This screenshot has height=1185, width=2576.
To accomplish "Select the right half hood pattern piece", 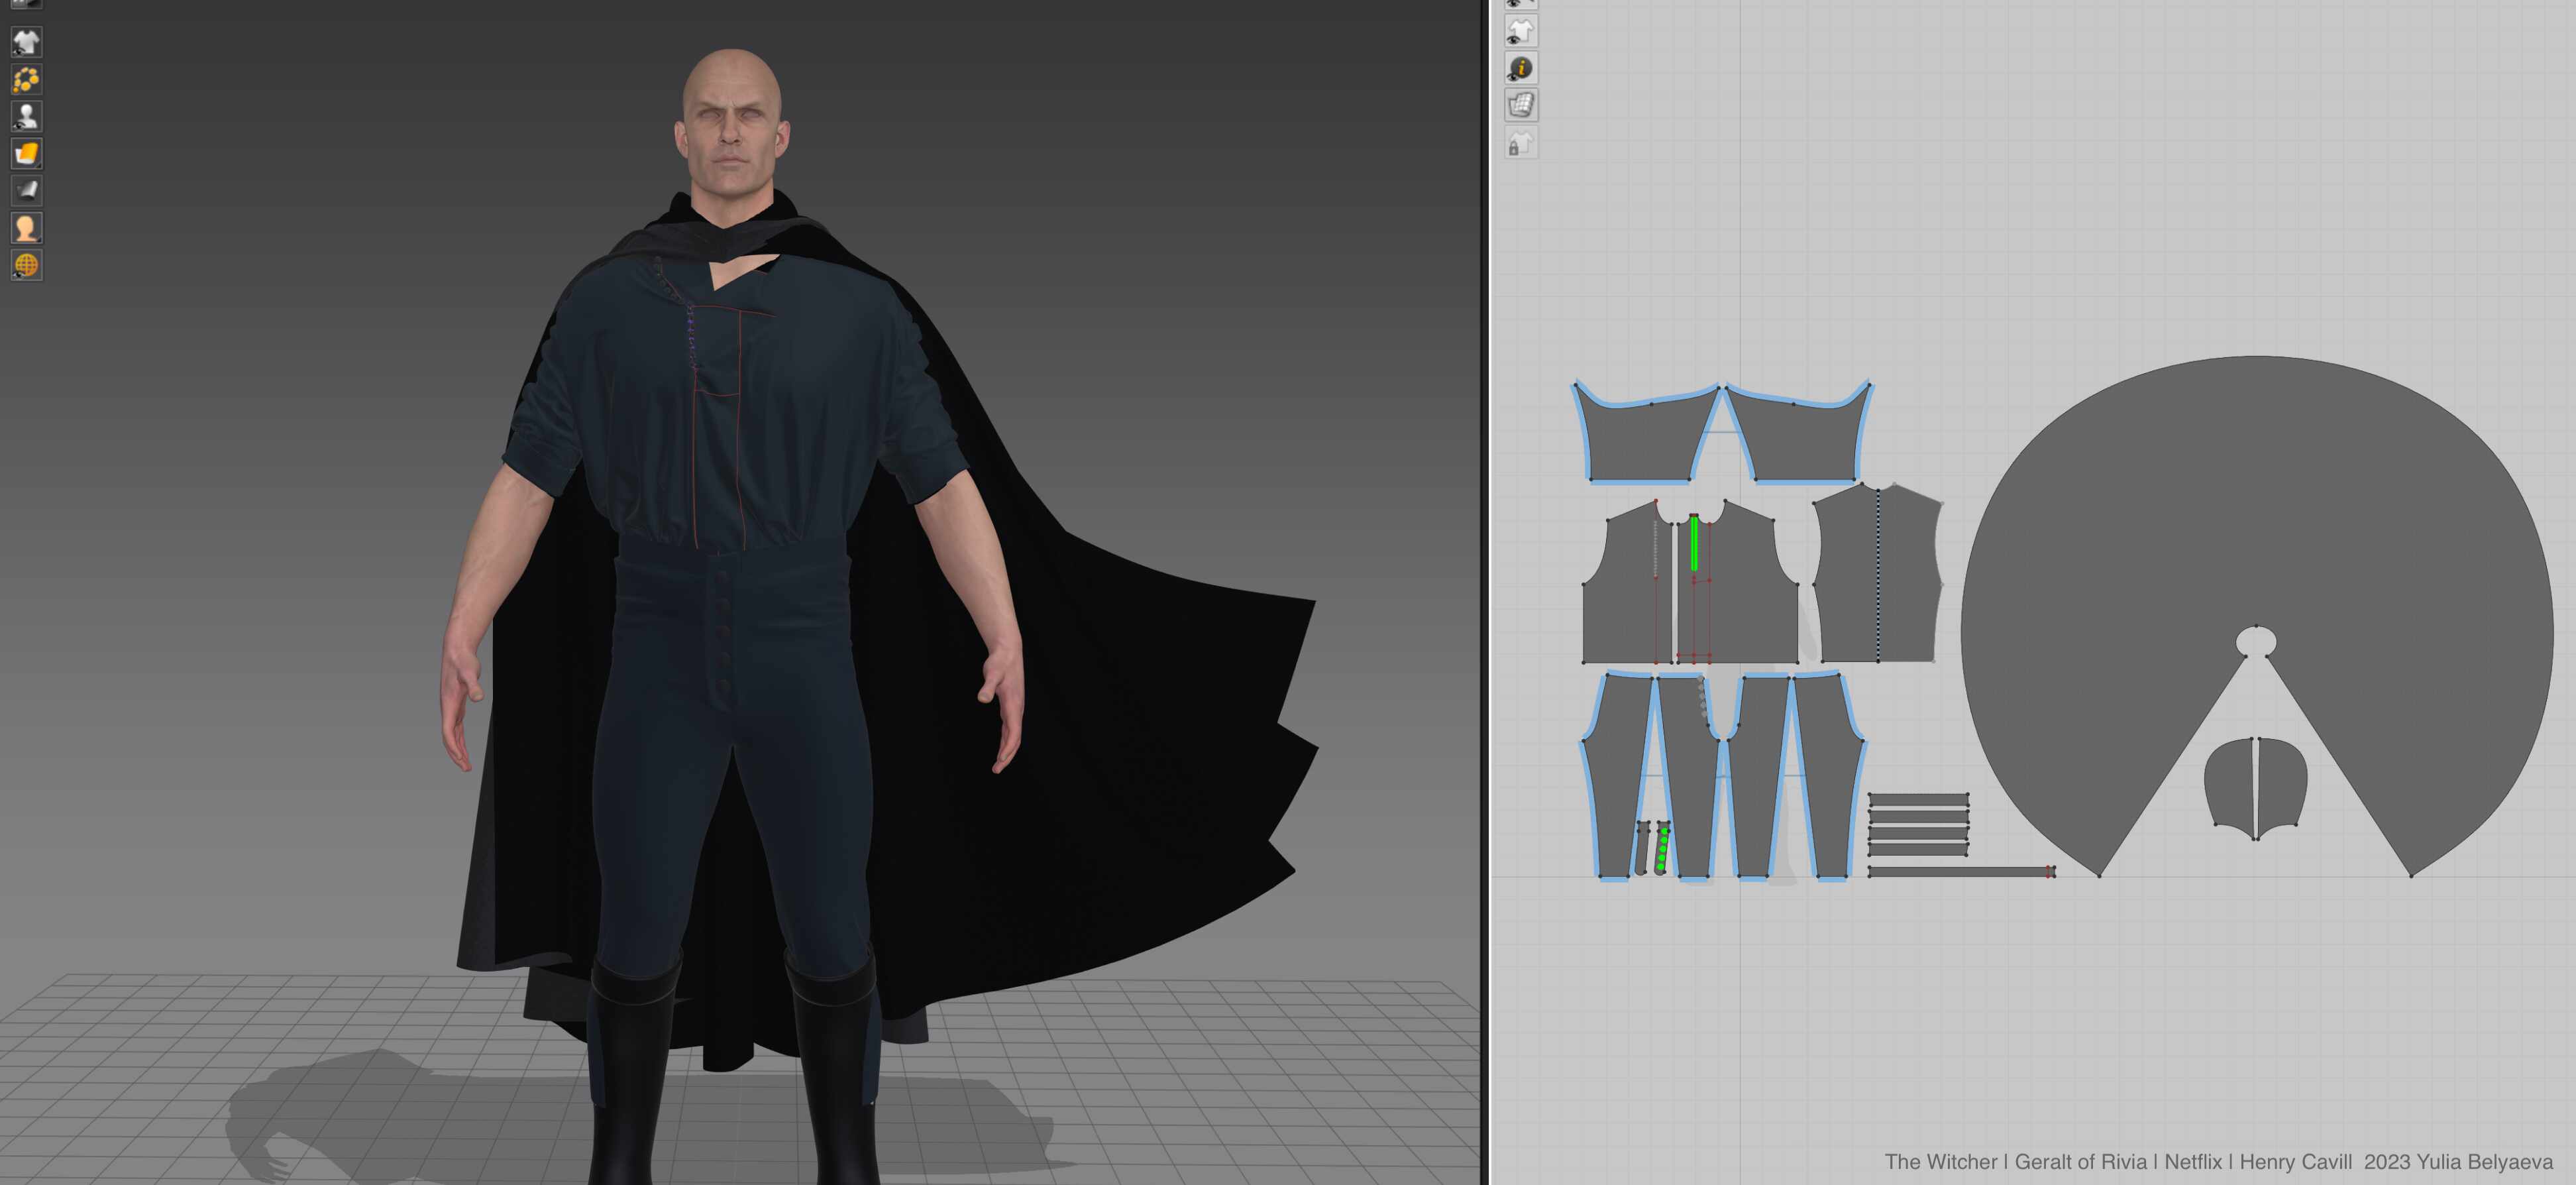I will (2282, 785).
